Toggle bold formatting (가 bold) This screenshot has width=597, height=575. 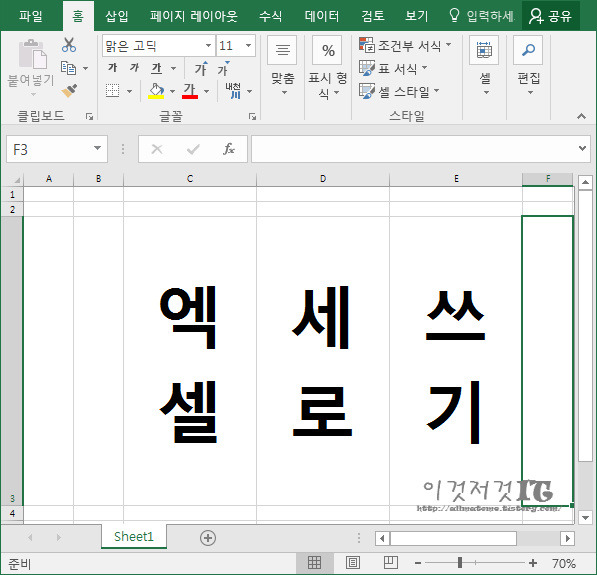112,68
